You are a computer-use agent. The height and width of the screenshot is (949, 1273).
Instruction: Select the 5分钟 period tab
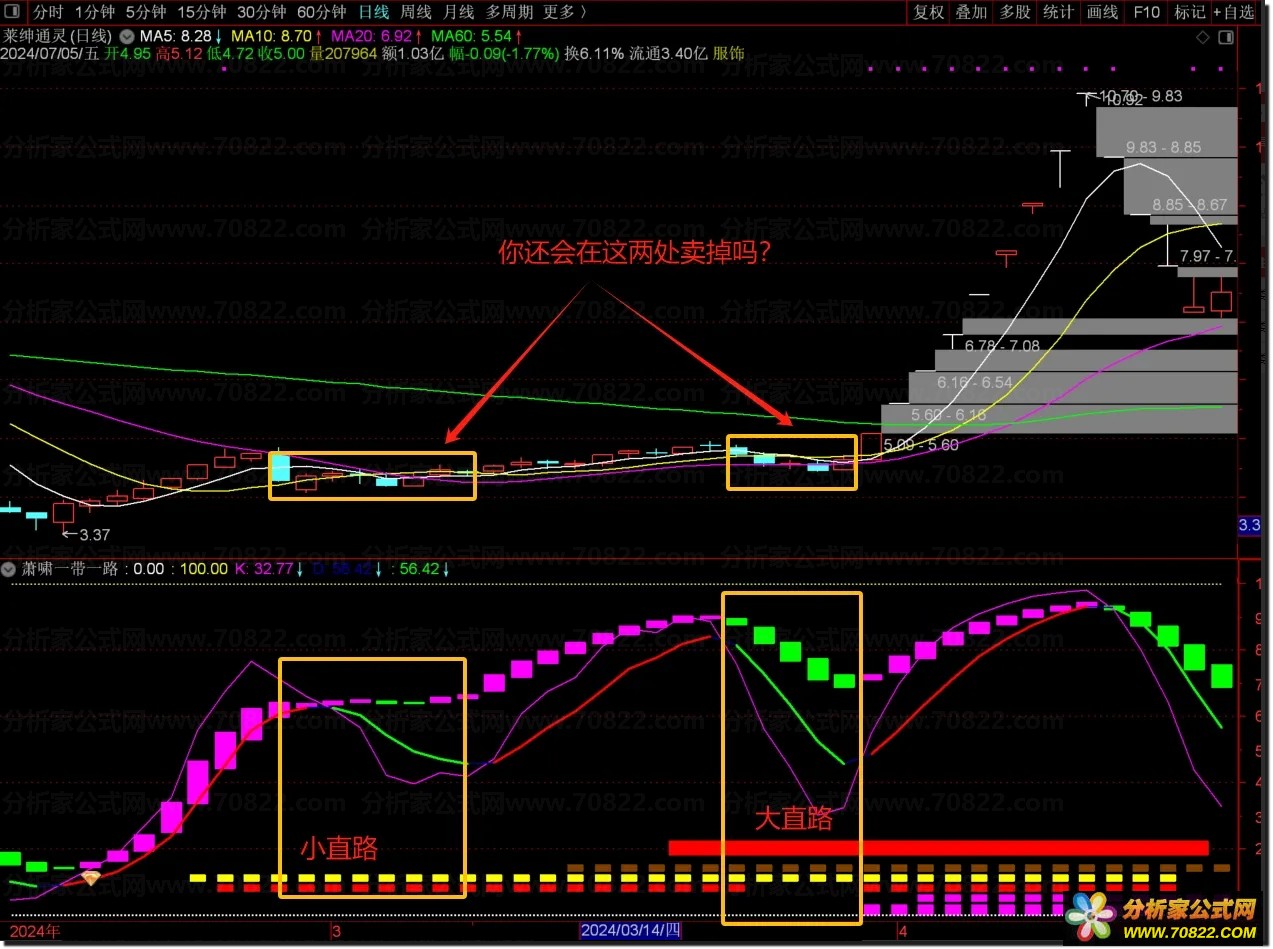tap(146, 12)
